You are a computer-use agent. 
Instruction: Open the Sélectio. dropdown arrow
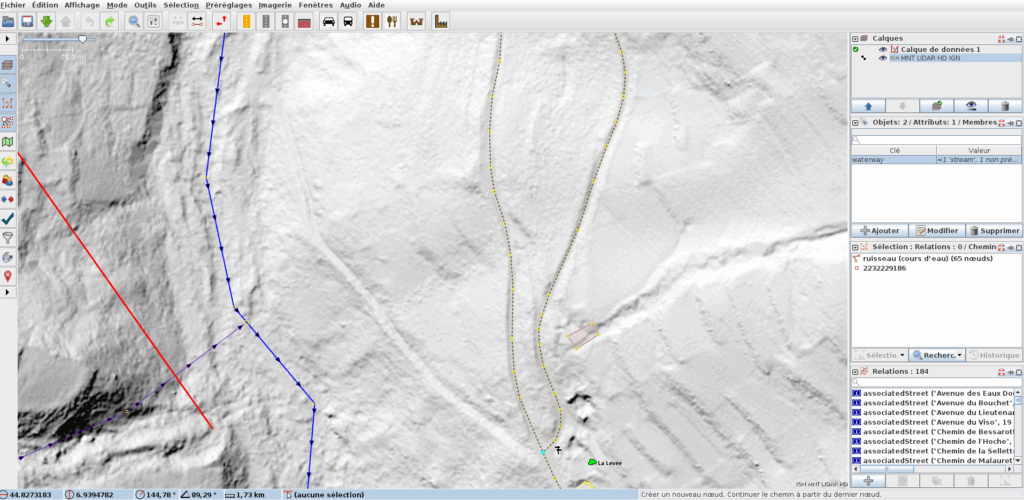point(902,355)
